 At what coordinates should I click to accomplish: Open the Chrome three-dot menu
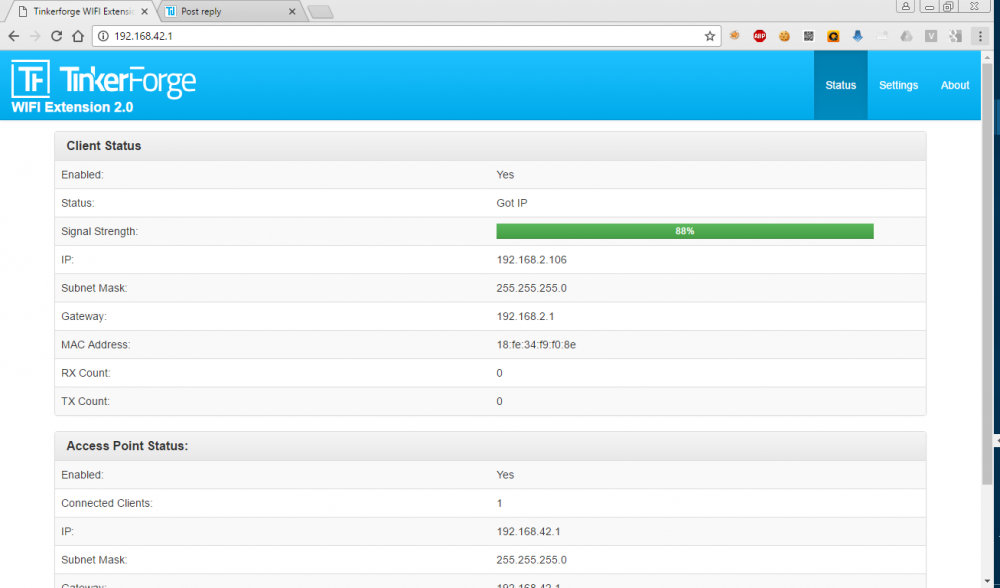(x=980, y=36)
